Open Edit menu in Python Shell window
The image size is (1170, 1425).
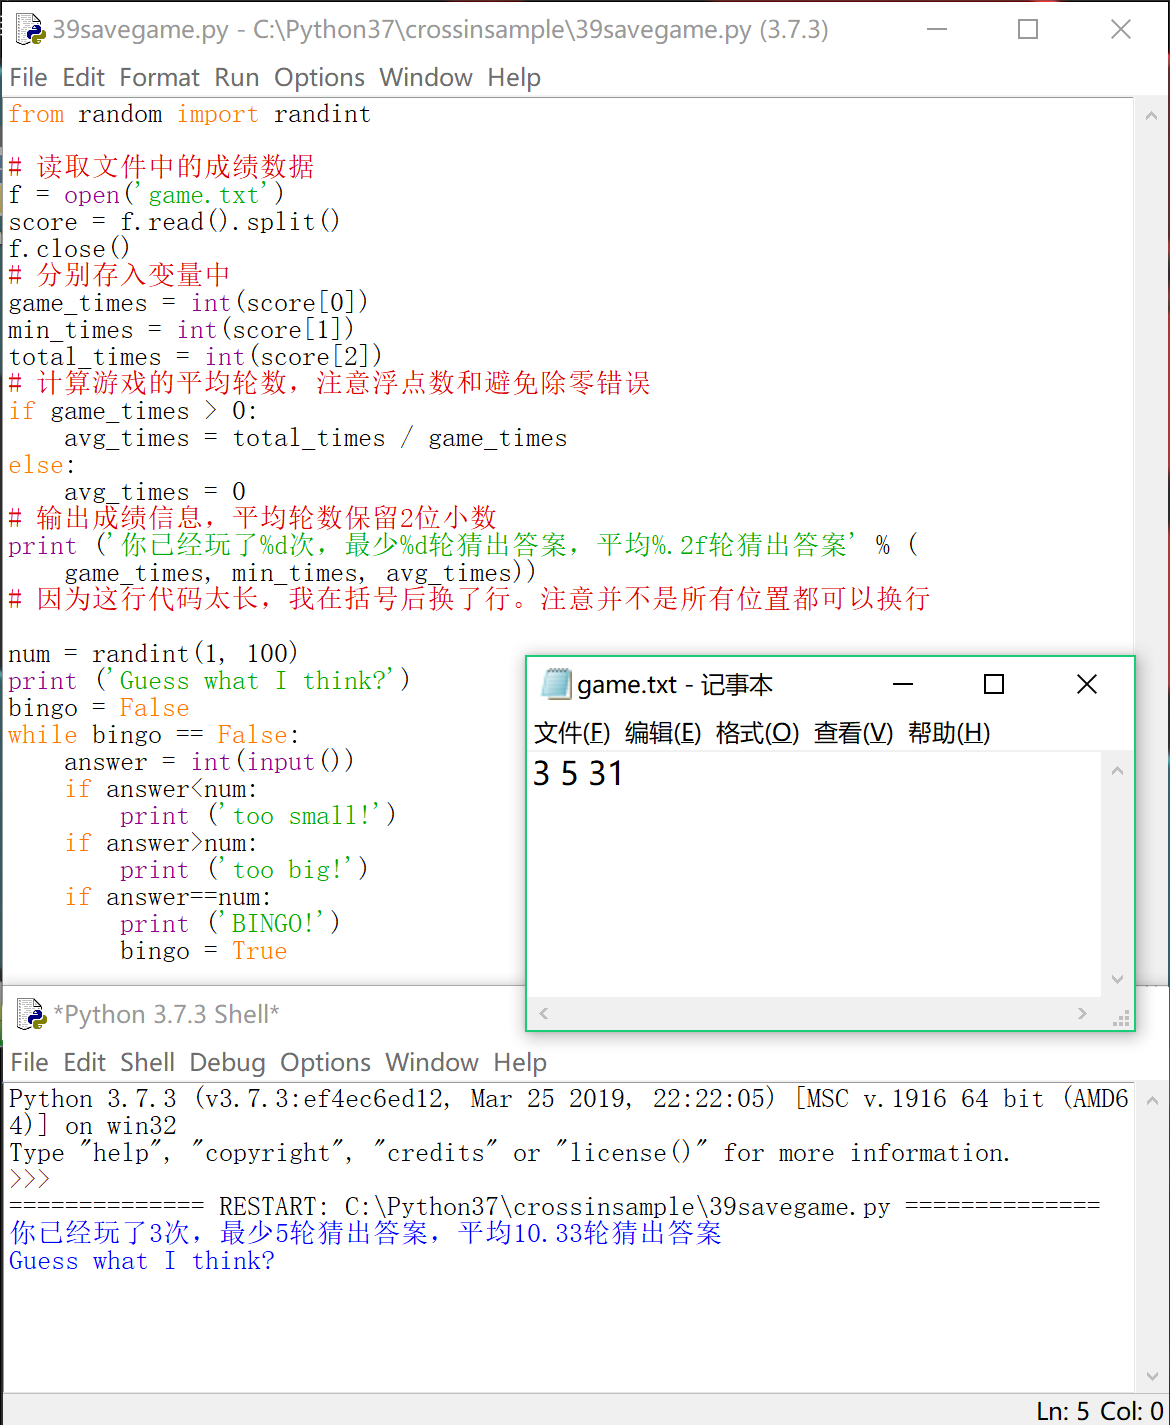point(84,1062)
